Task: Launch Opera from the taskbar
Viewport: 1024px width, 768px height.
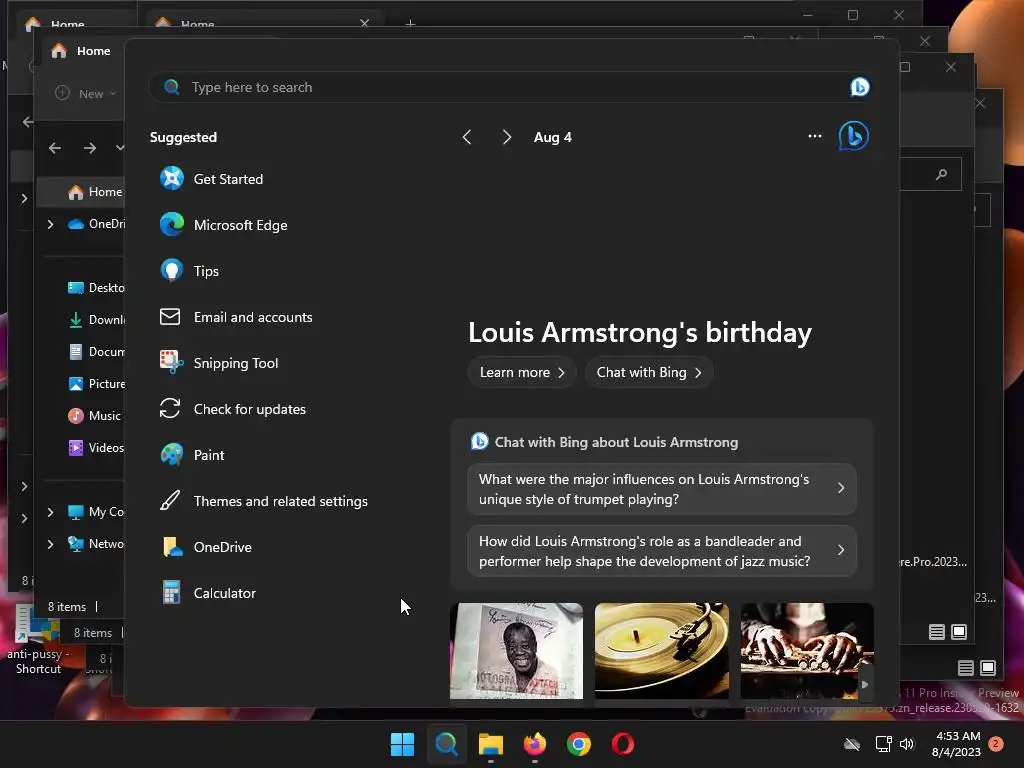Action: [x=623, y=744]
